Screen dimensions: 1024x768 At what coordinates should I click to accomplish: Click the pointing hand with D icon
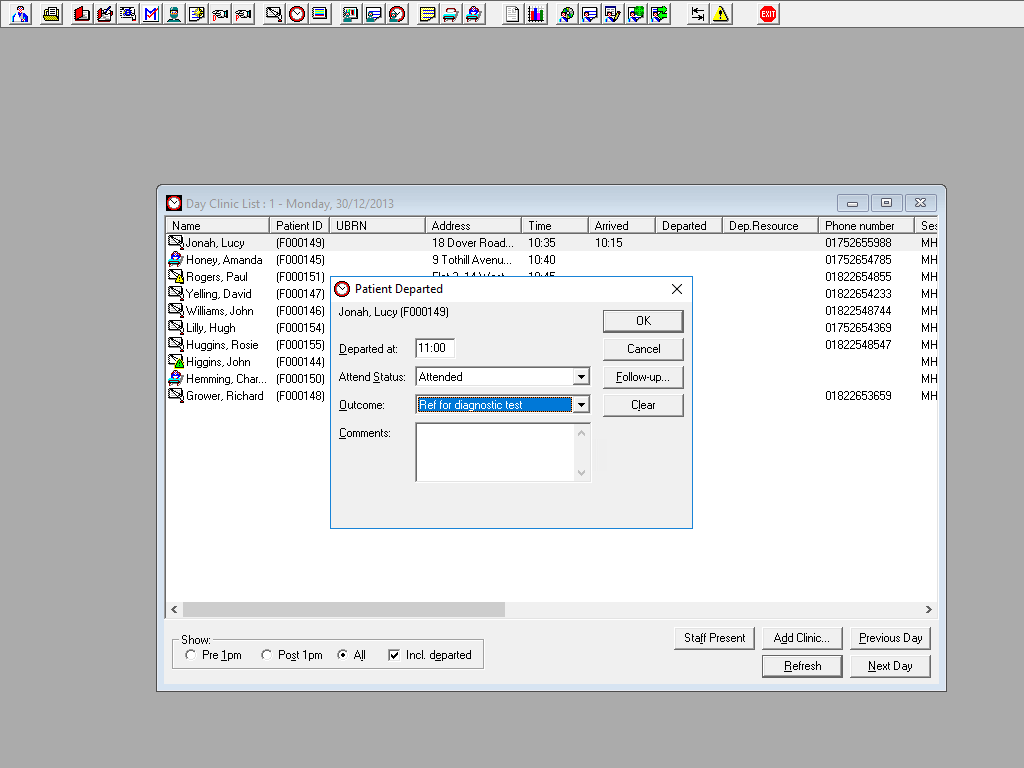[220, 14]
